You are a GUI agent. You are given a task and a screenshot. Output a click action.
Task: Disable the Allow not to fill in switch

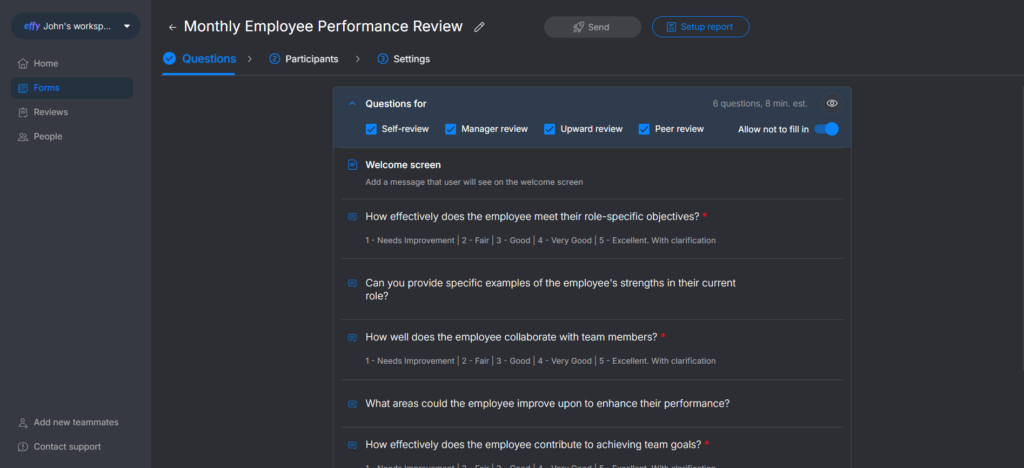[826, 129]
